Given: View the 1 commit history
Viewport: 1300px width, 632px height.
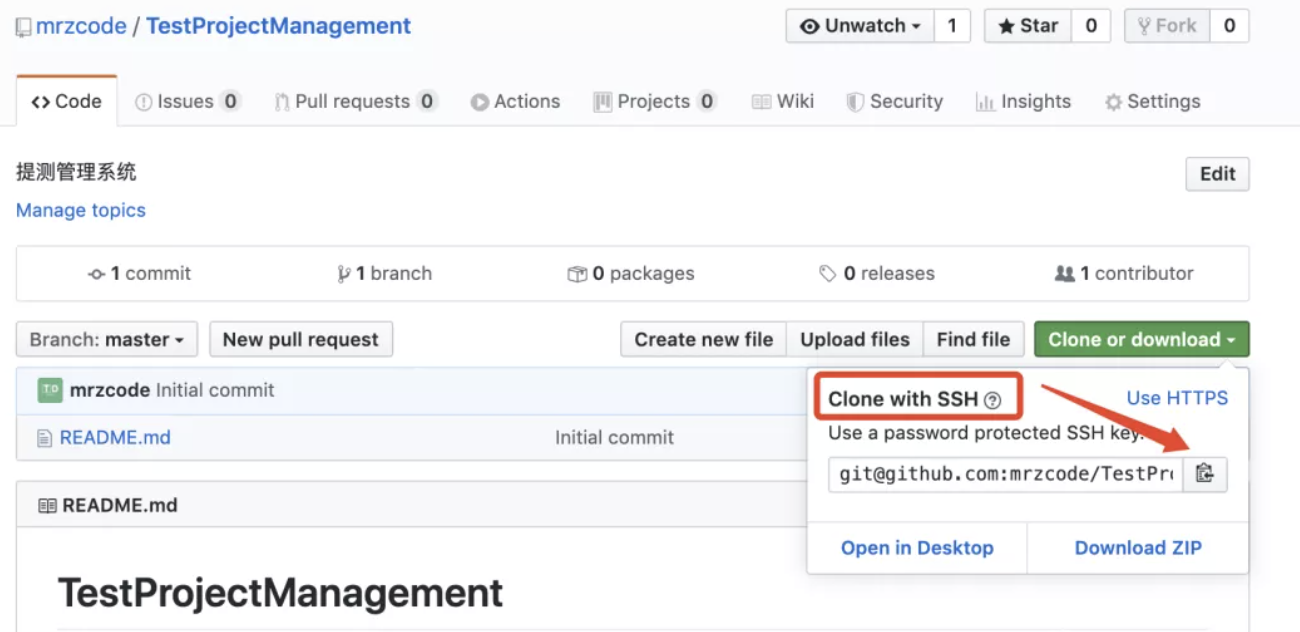Looking at the screenshot, I should click(x=140, y=273).
